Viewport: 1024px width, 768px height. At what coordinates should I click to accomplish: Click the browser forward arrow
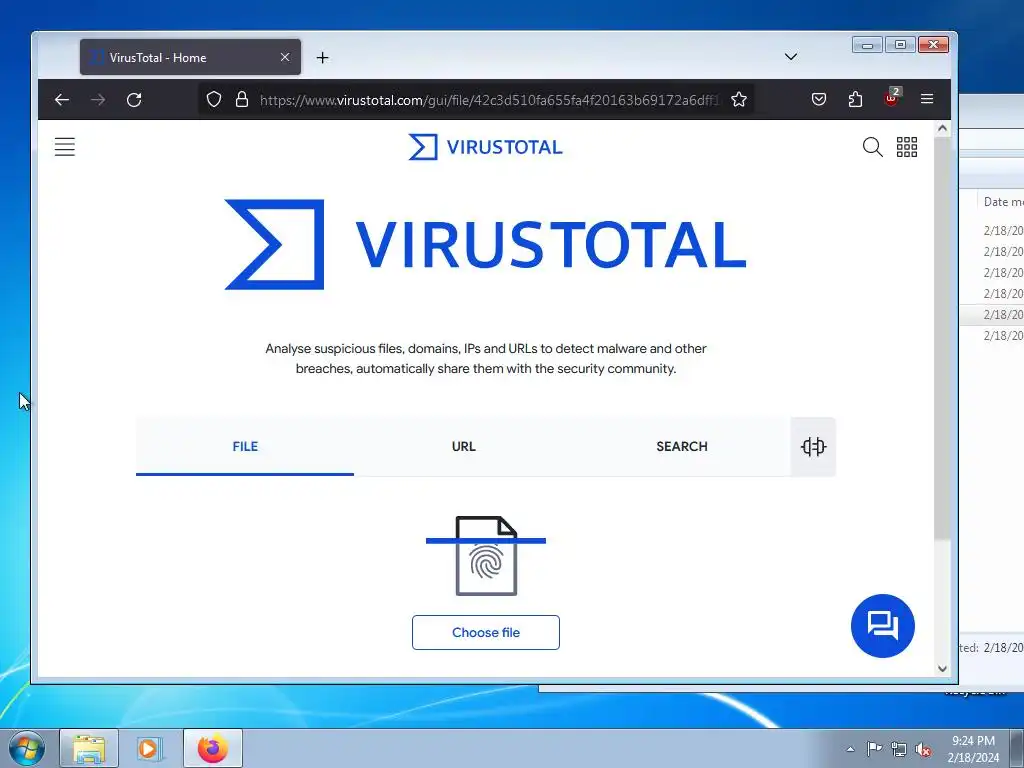(x=98, y=99)
